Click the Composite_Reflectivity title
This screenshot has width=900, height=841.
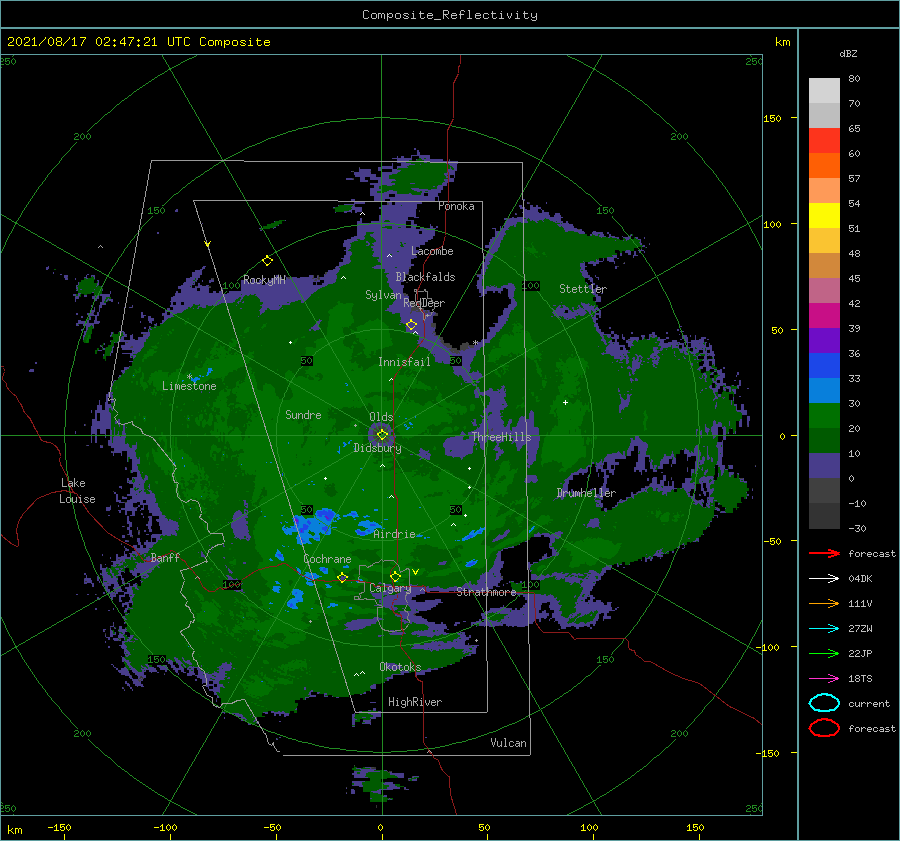pyautogui.click(x=450, y=15)
